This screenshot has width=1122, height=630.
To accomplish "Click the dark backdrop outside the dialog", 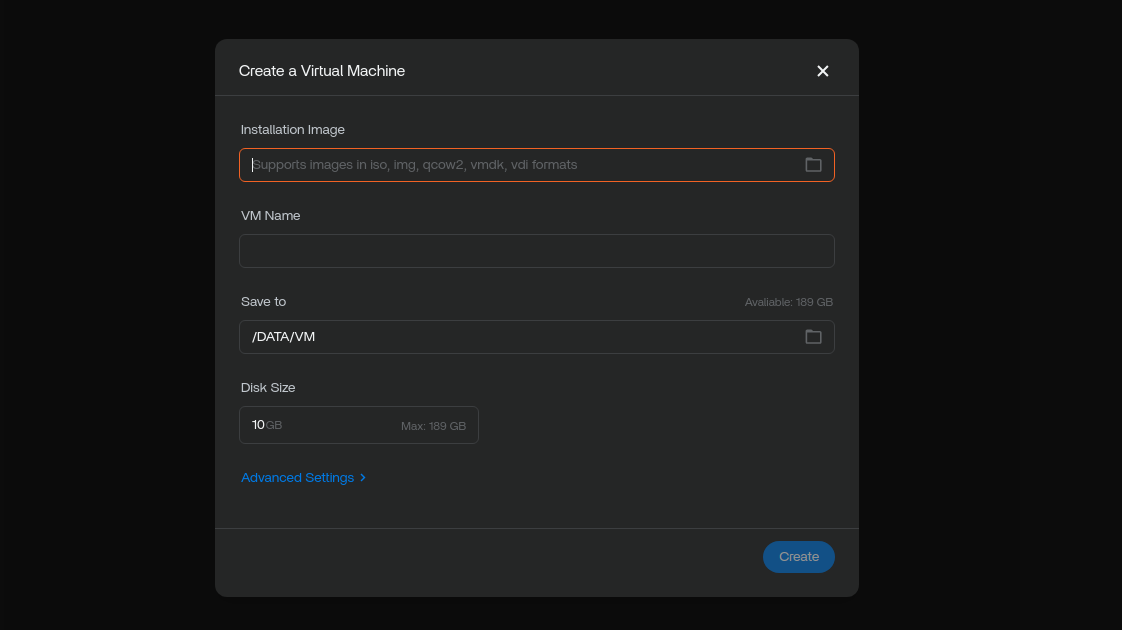I will point(107,315).
